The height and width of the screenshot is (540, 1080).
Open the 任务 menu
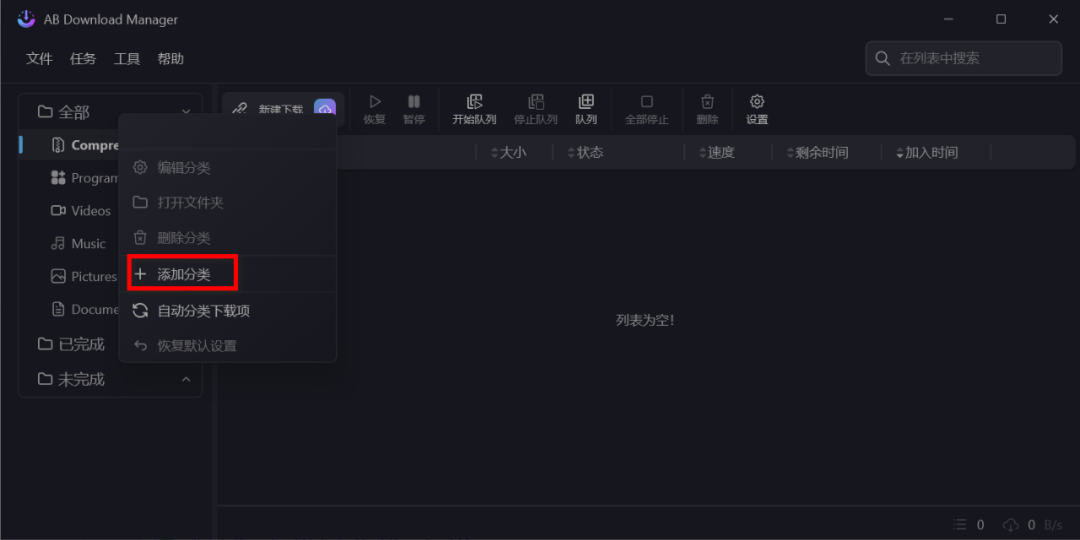click(83, 59)
